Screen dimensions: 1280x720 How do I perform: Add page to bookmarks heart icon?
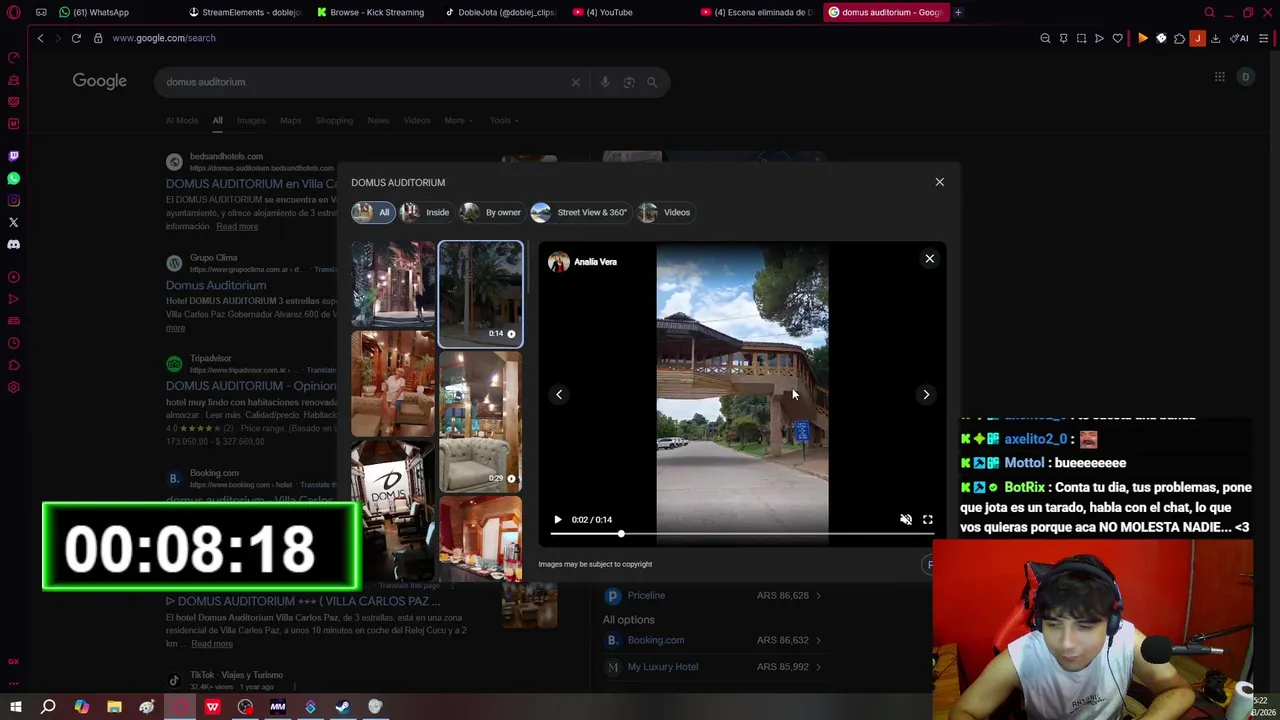[x=1118, y=38]
